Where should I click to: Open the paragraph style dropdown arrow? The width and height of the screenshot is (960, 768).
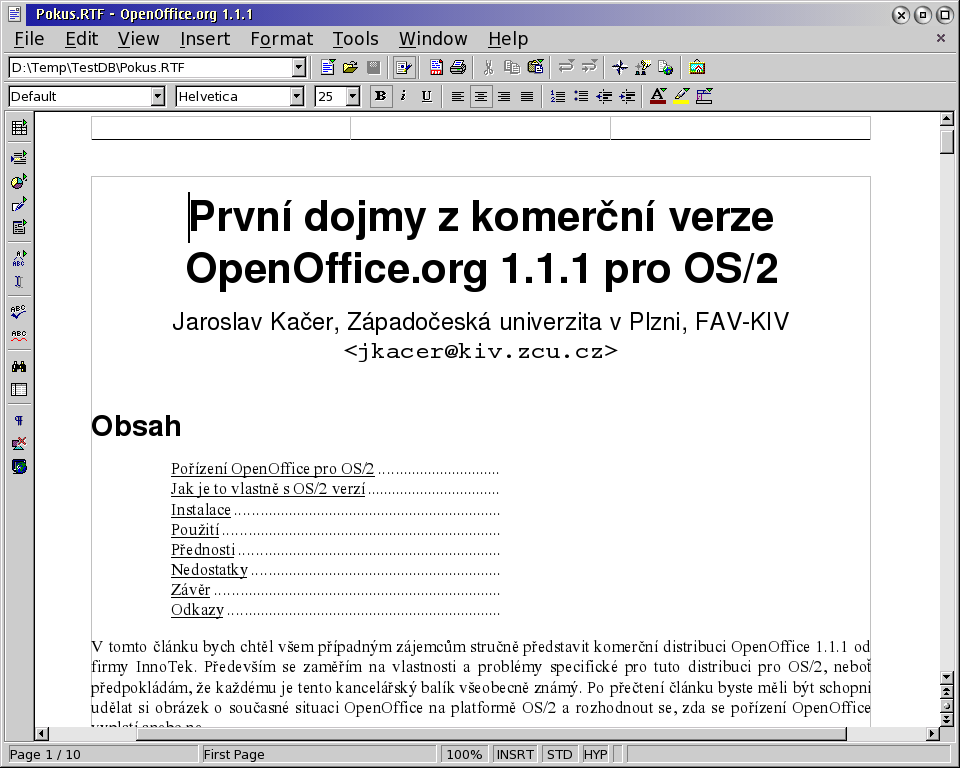[158, 96]
